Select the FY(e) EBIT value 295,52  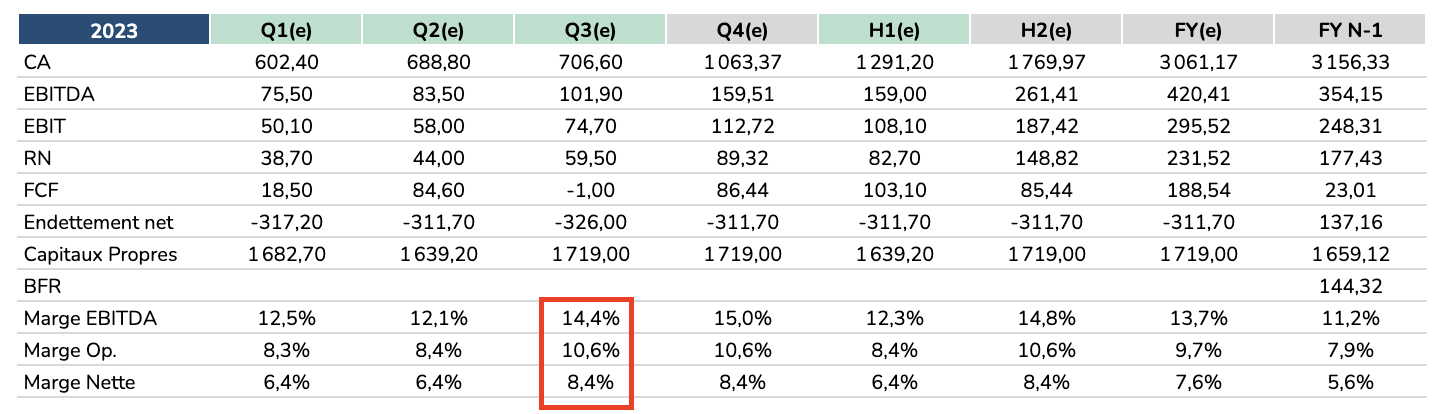(x=1197, y=127)
